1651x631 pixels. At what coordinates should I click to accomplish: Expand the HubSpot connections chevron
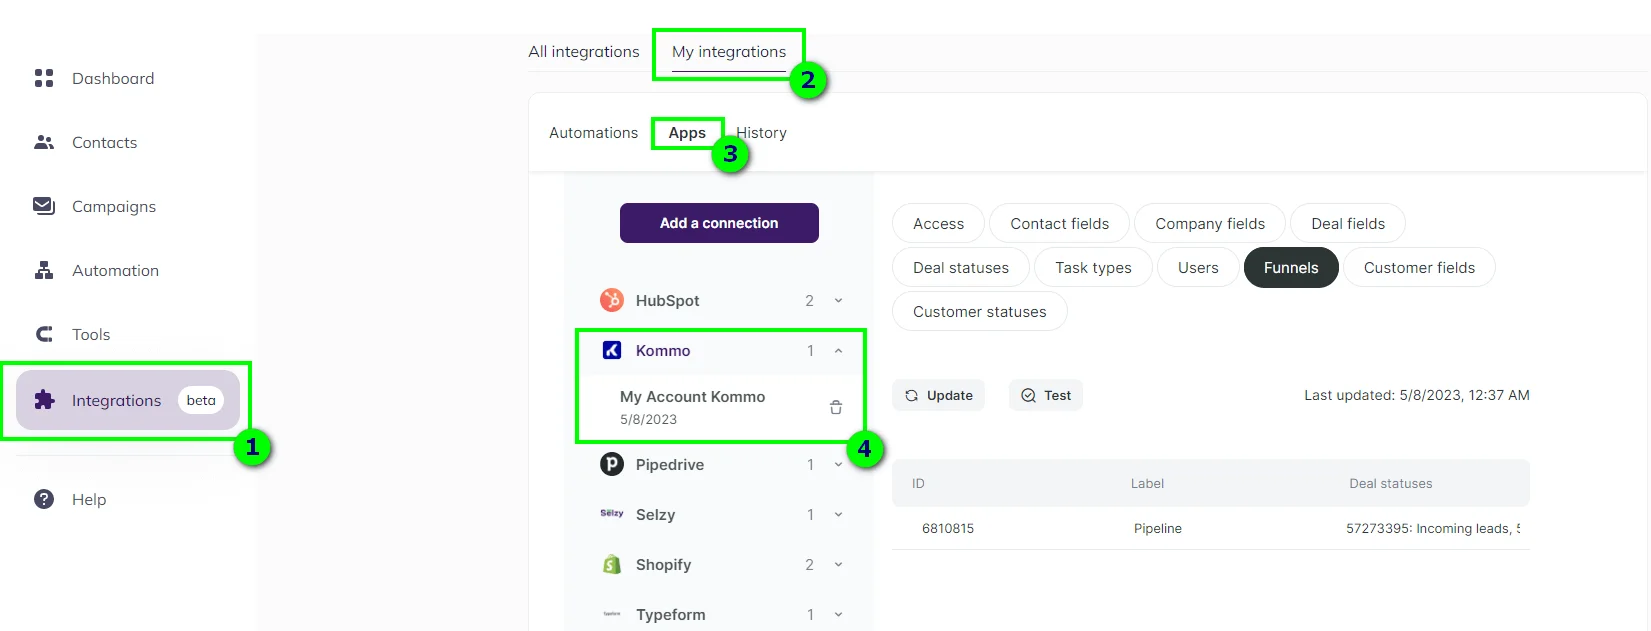838,300
